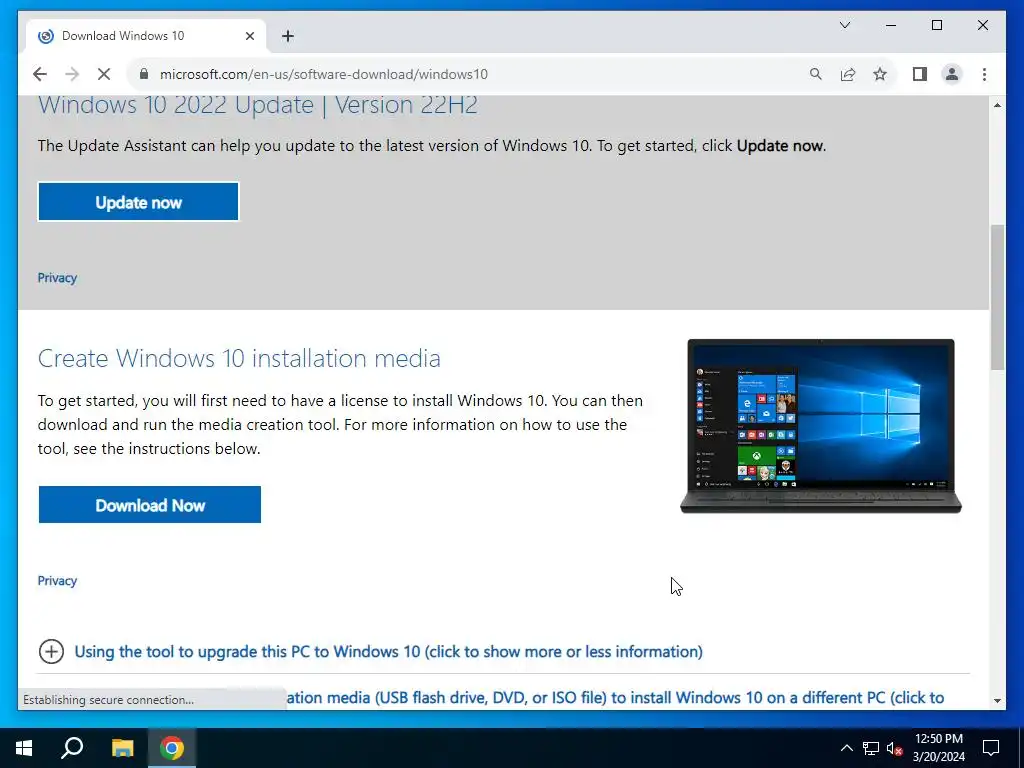Click the Windows 10 laptop image

(x=821, y=426)
